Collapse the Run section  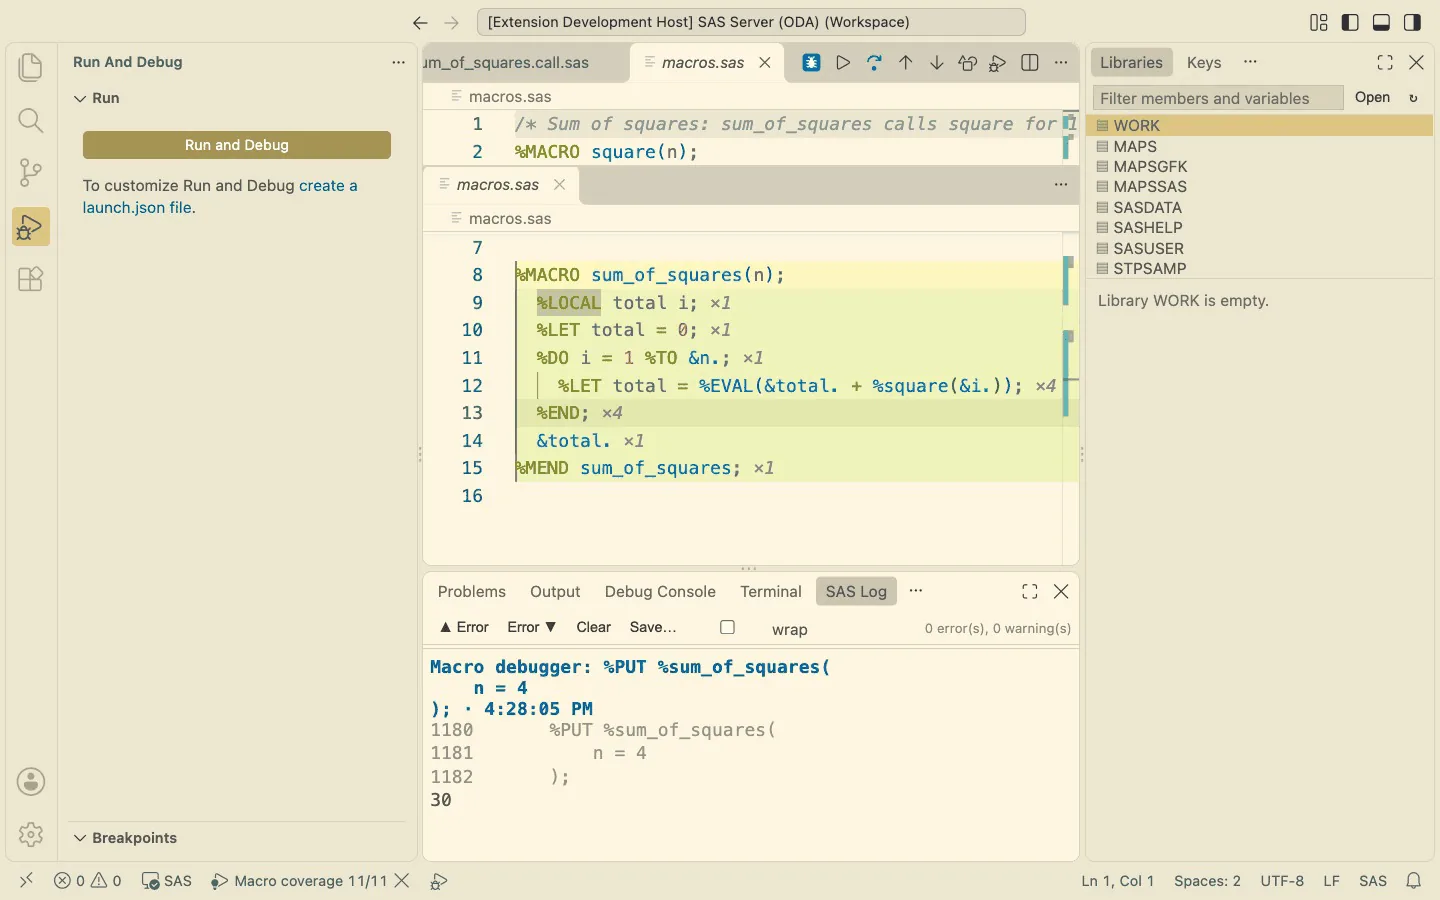pyautogui.click(x=96, y=98)
